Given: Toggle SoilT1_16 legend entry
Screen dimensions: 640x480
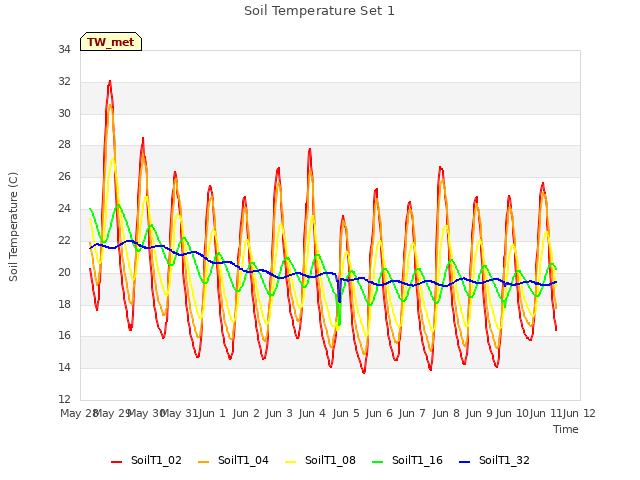Looking at the screenshot, I should click(x=407, y=460).
